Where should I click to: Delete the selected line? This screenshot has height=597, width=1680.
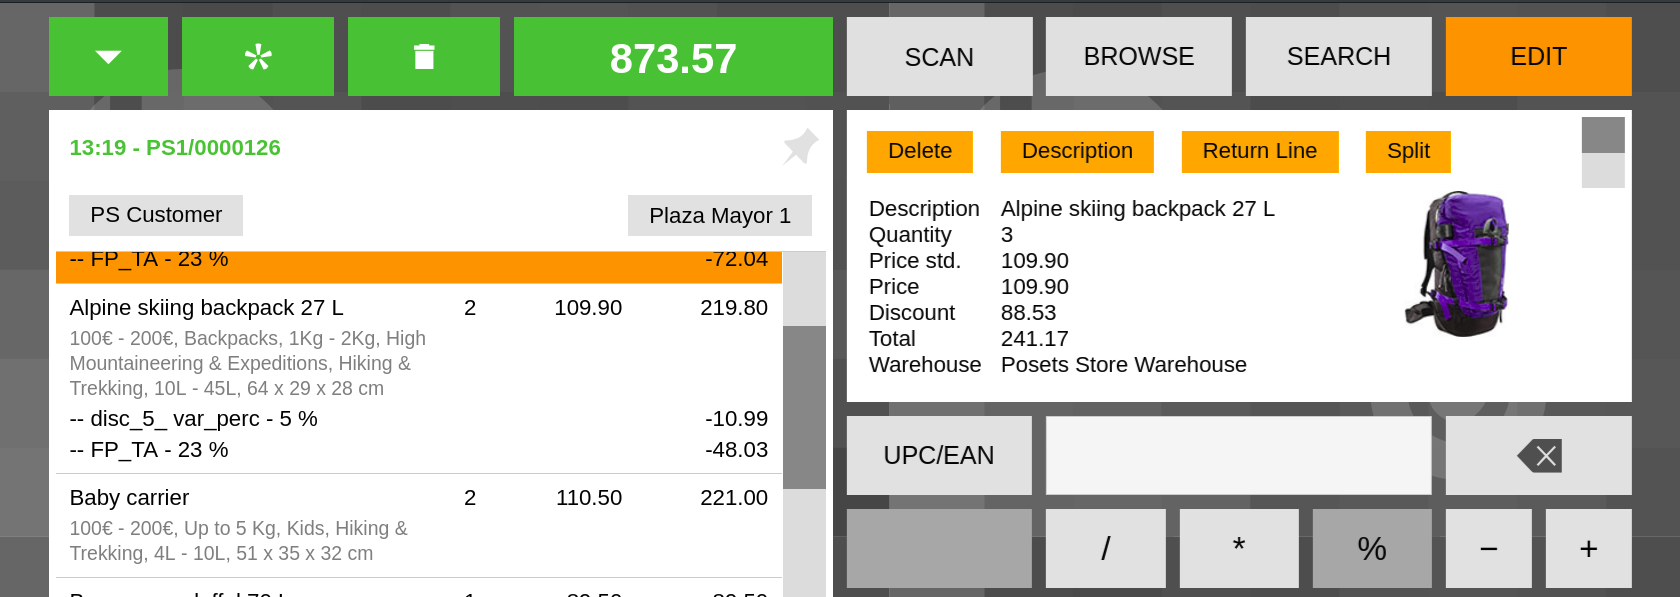919,151
